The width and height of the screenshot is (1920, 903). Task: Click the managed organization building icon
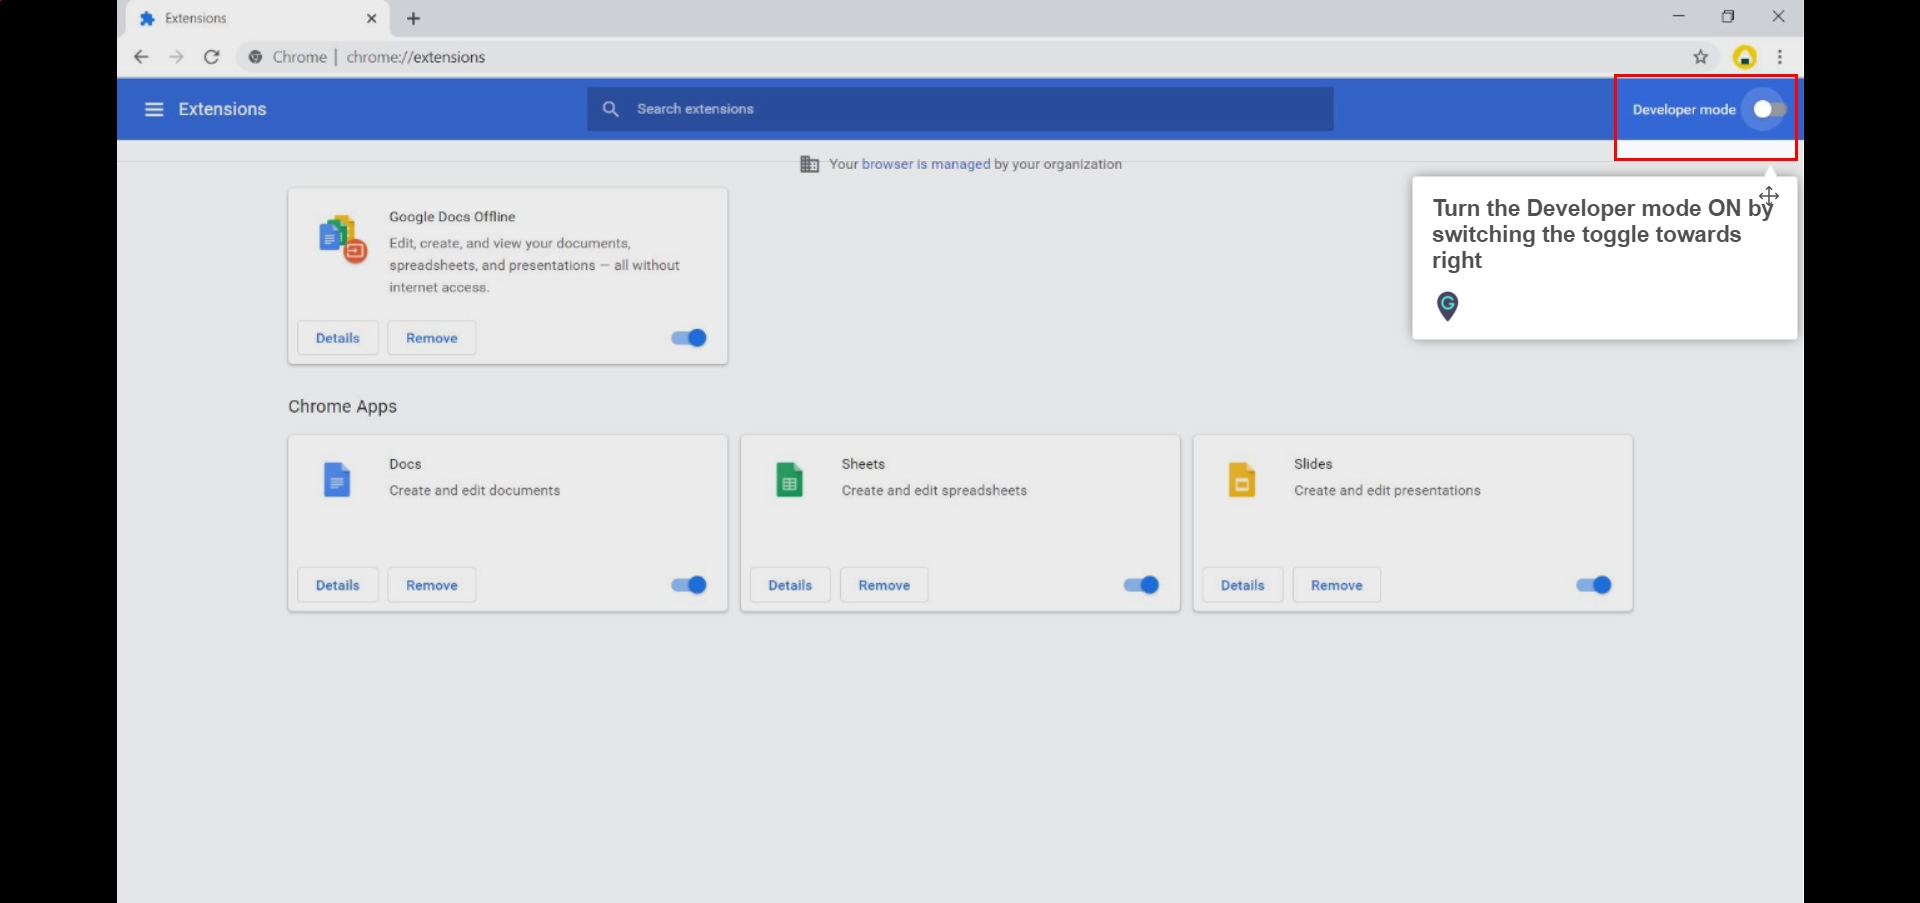(810, 164)
